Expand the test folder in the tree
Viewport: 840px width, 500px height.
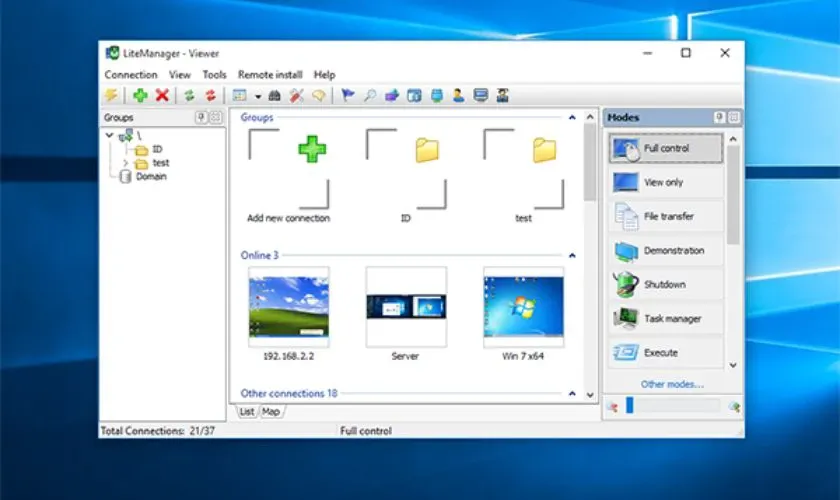coord(125,163)
